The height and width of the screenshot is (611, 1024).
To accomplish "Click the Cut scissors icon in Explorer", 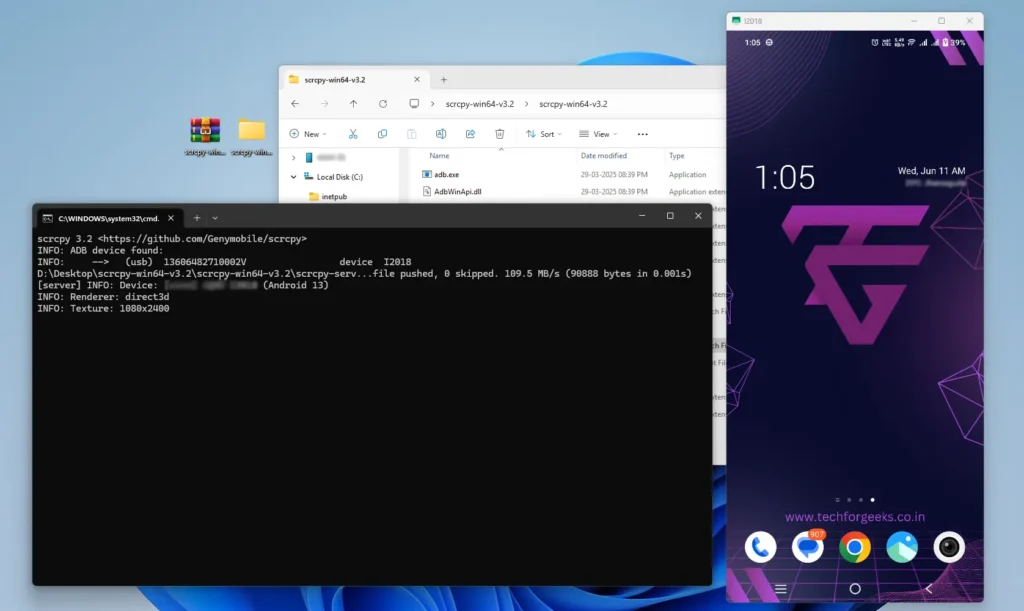I will point(353,134).
